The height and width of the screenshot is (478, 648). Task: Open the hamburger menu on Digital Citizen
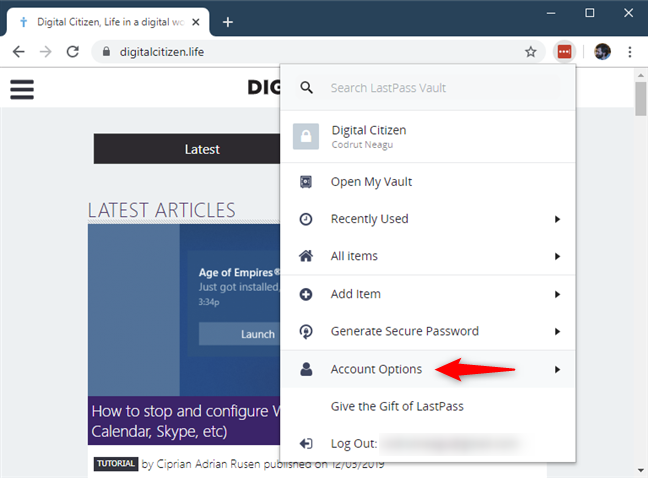coord(22,89)
